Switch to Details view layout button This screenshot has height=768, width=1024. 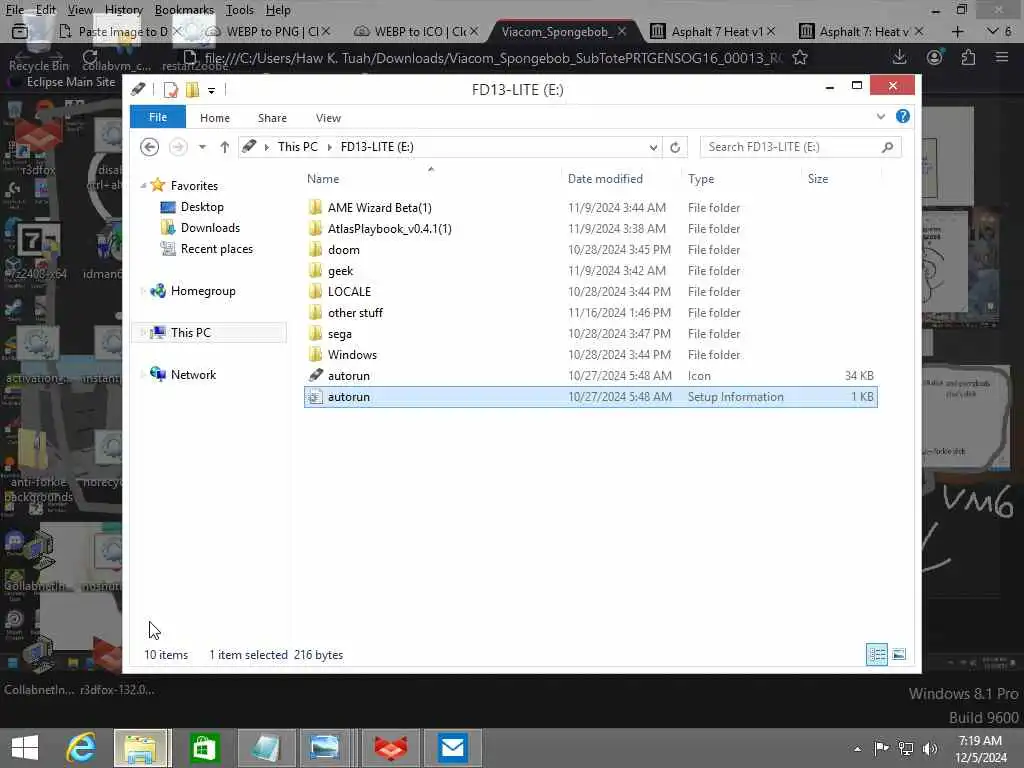tap(876, 654)
